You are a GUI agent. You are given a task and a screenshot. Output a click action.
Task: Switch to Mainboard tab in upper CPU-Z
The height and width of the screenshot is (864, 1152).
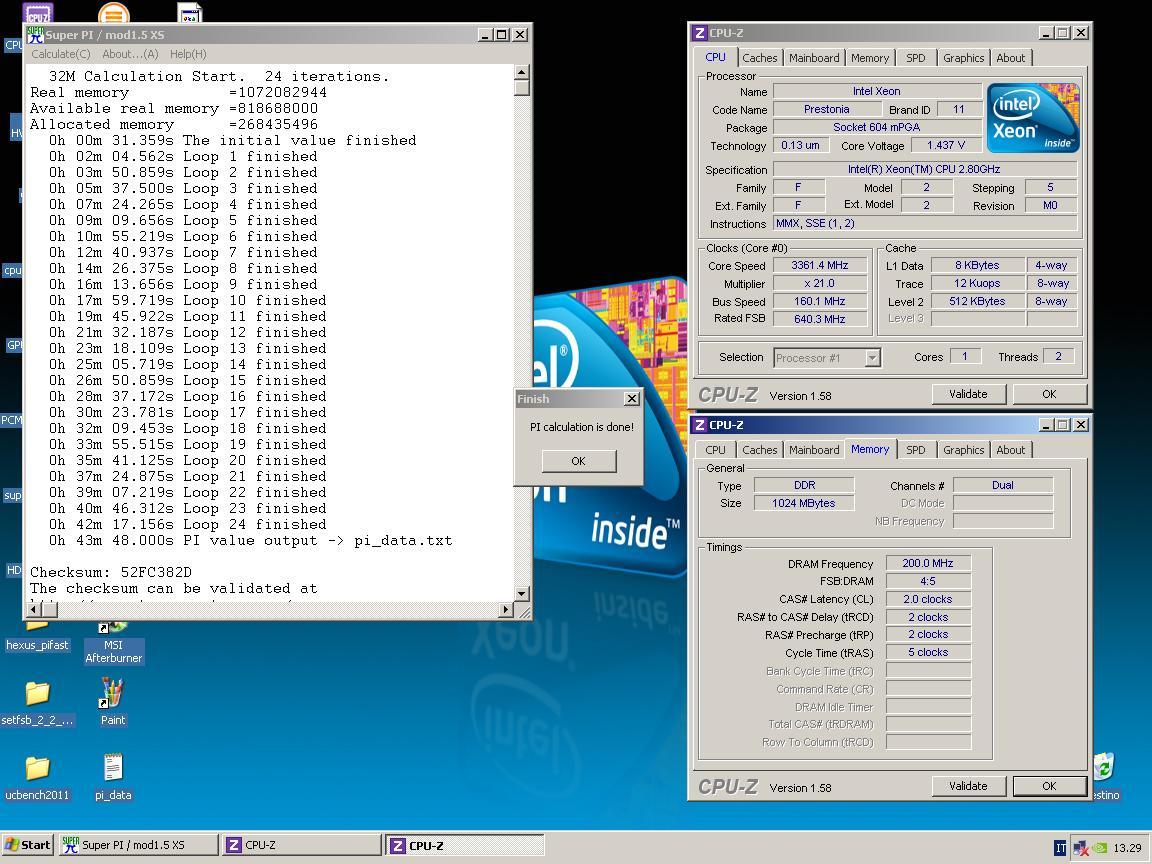pyautogui.click(x=814, y=58)
